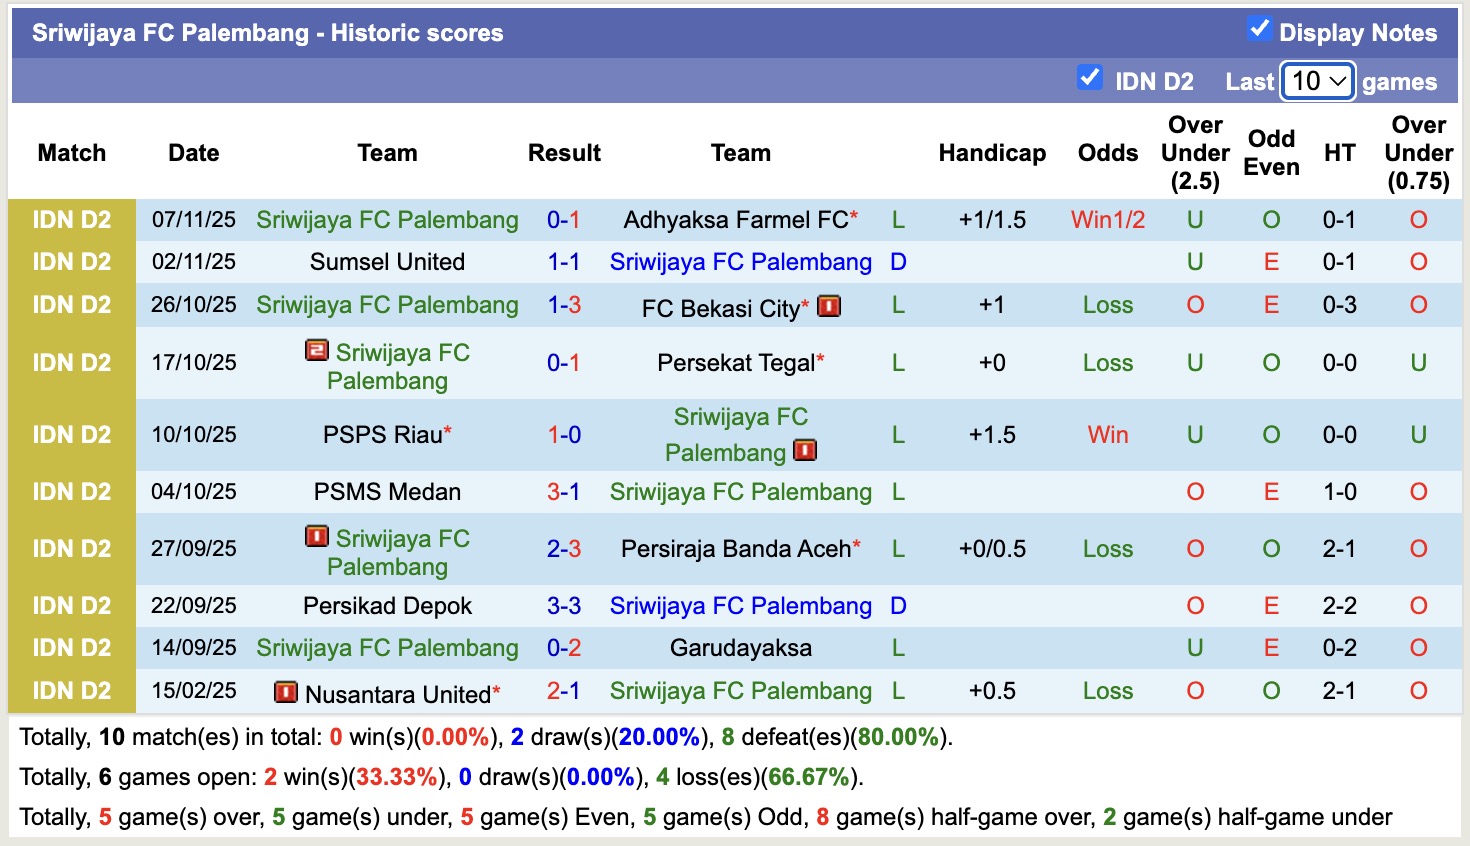Open the Last games count dropdown
This screenshot has width=1470, height=846.
1317,81
